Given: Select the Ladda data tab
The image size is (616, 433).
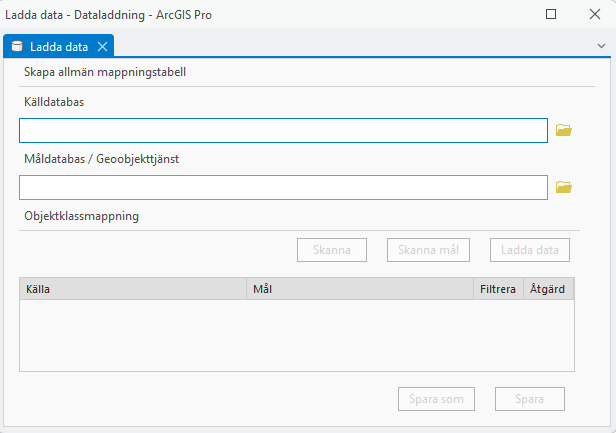Looking at the screenshot, I should tap(54, 47).
